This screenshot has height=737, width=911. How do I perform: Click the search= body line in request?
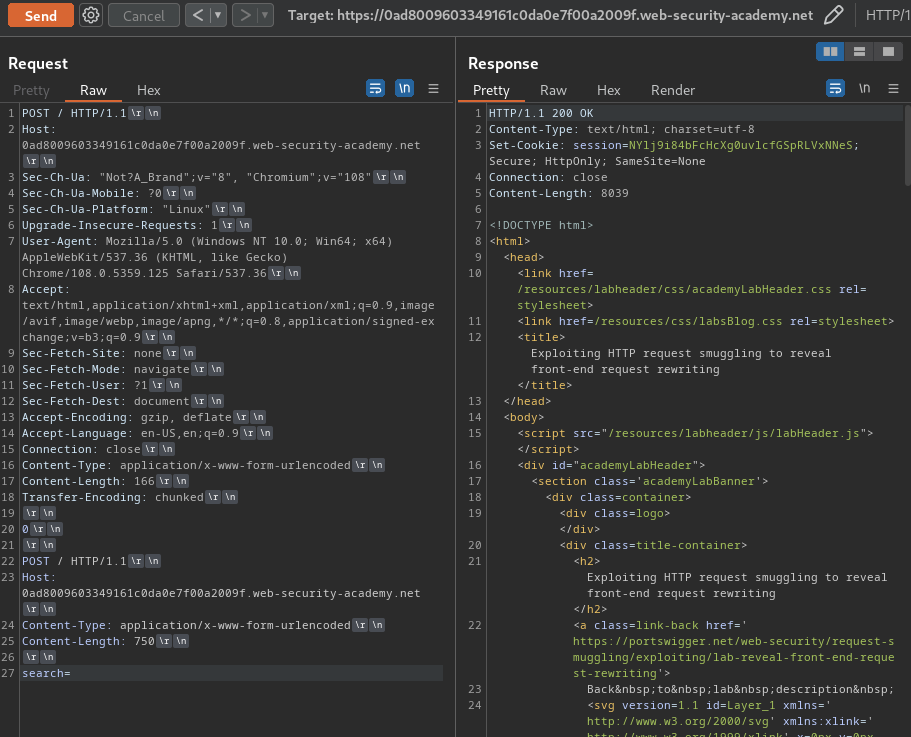tap(232, 673)
